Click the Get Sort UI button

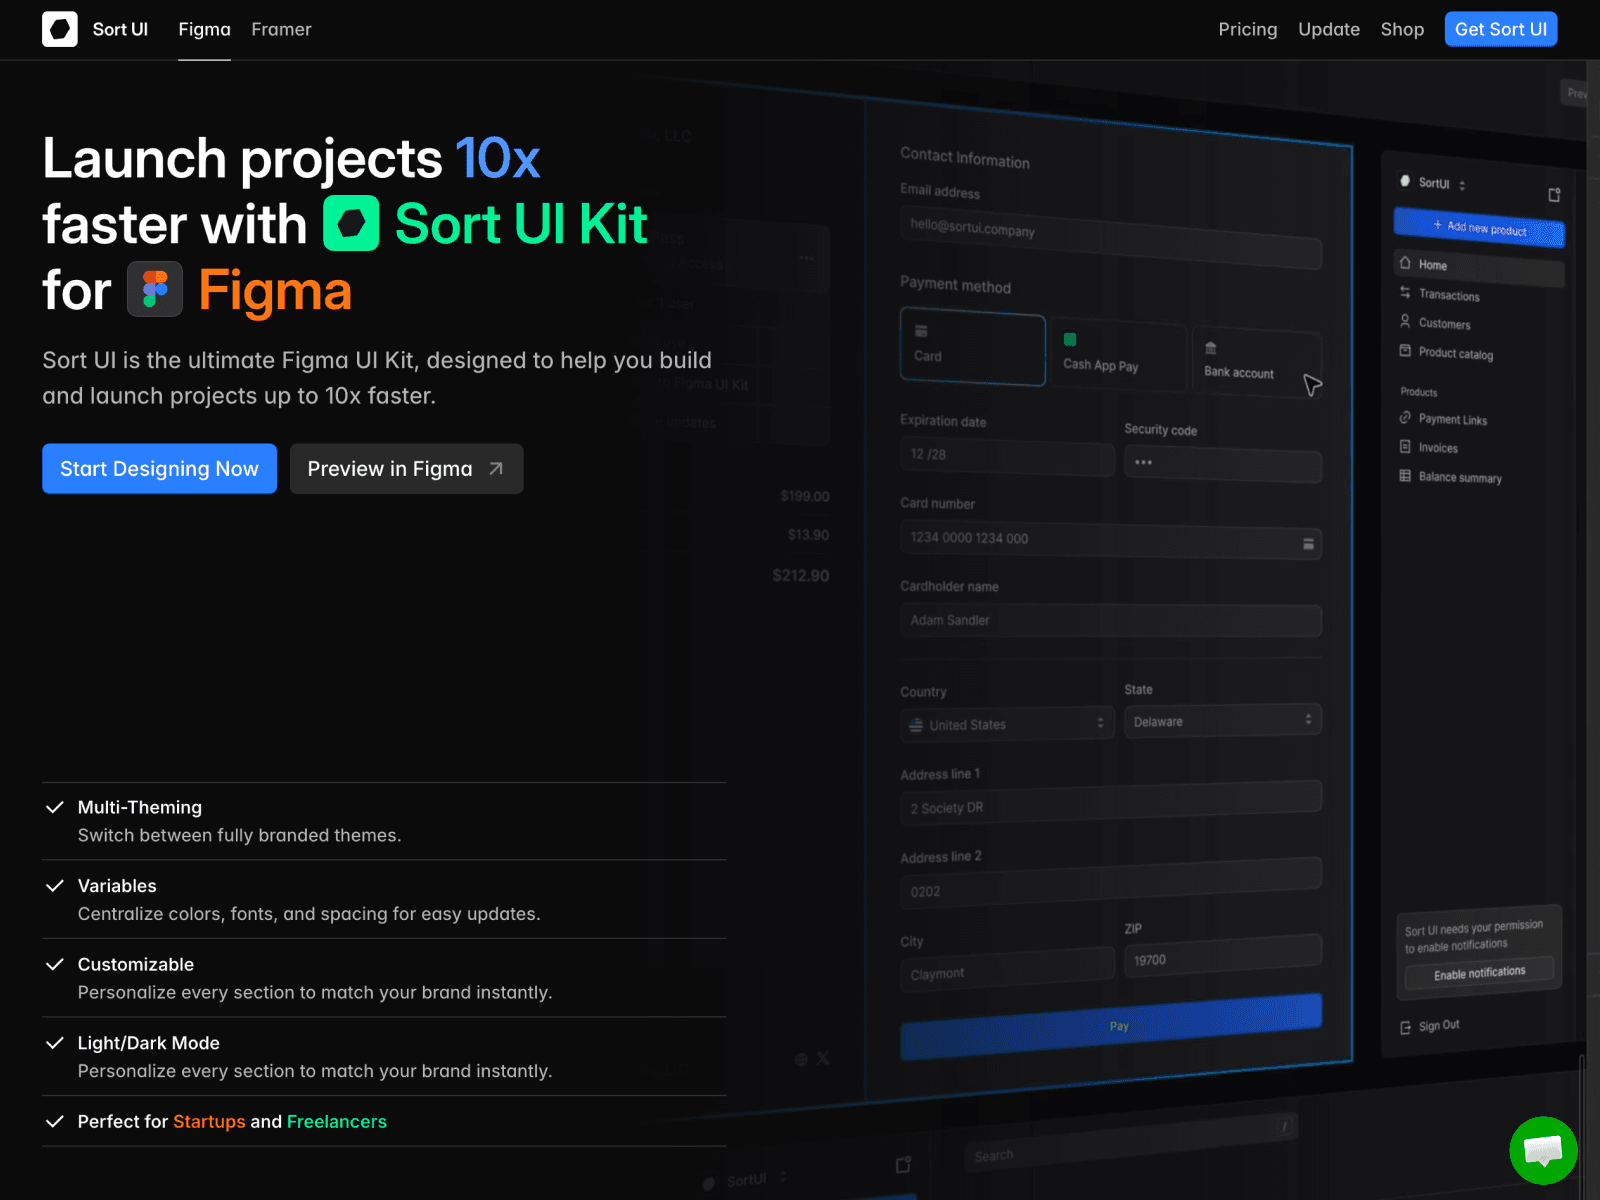pyautogui.click(x=1500, y=29)
